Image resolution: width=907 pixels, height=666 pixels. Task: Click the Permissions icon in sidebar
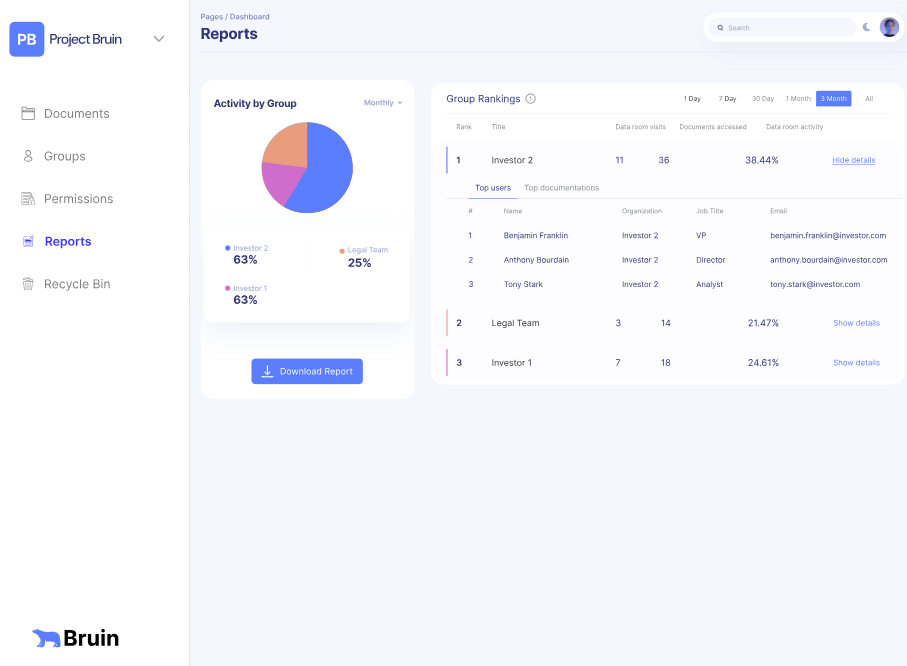pyautogui.click(x=28, y=198)
